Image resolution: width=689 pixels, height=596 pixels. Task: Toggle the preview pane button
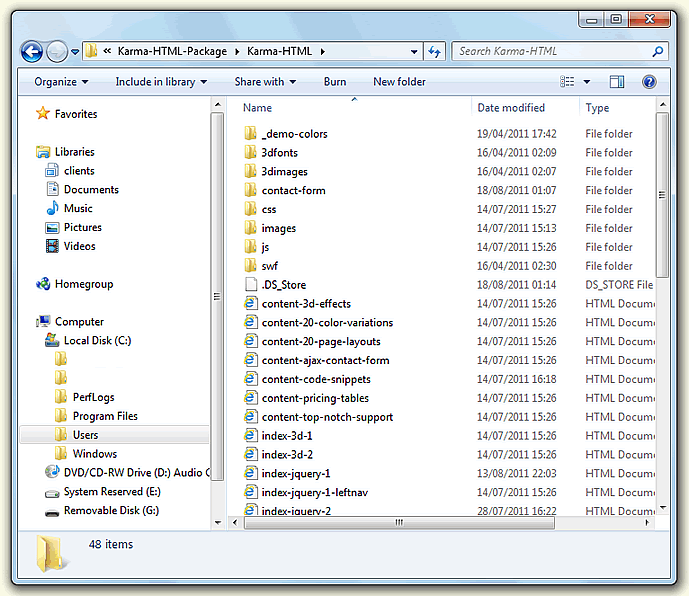[x=616, y=82]
